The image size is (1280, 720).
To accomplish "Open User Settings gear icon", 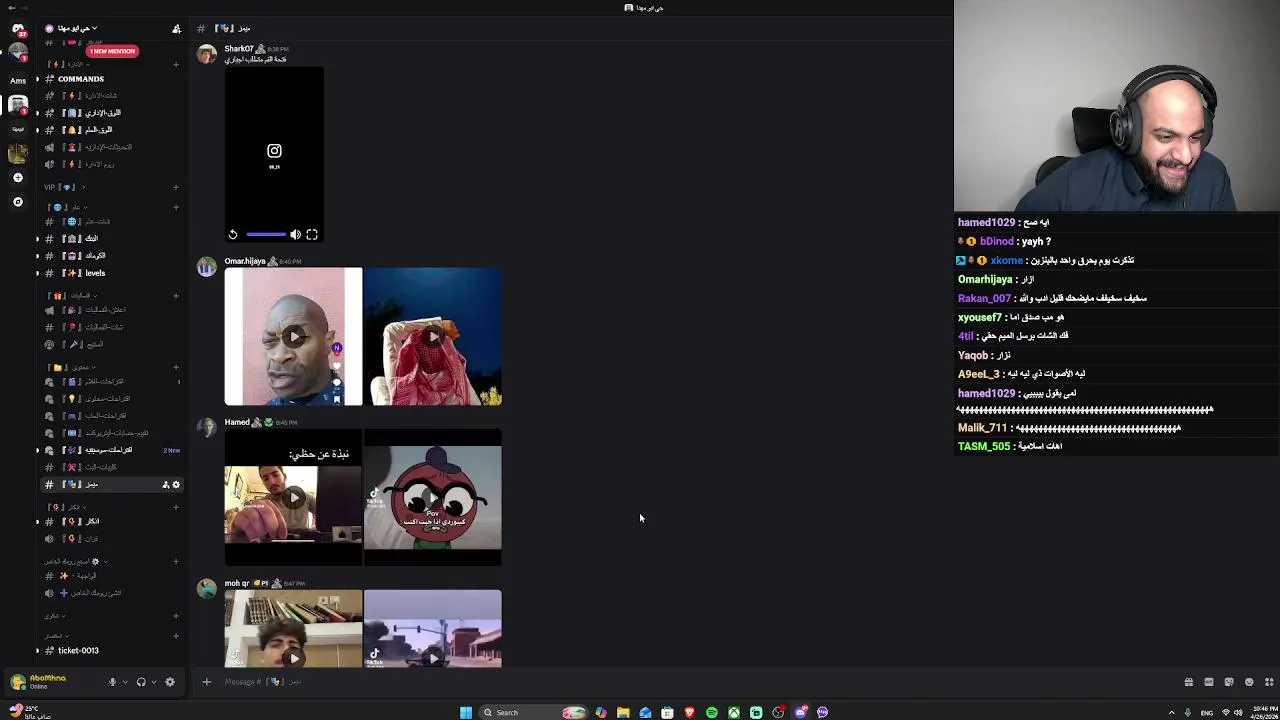I will [x=170, y=682].
